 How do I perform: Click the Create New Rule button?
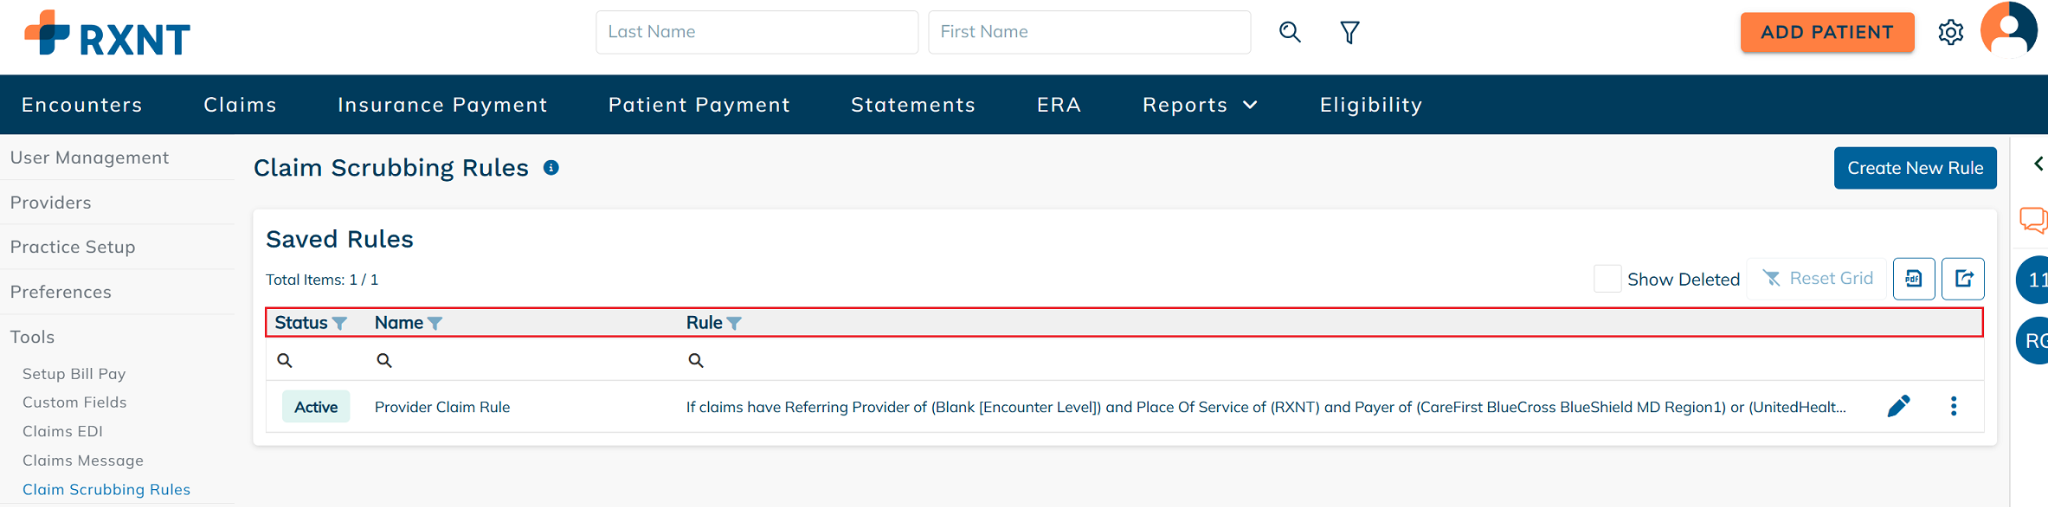click(1915, 168)
